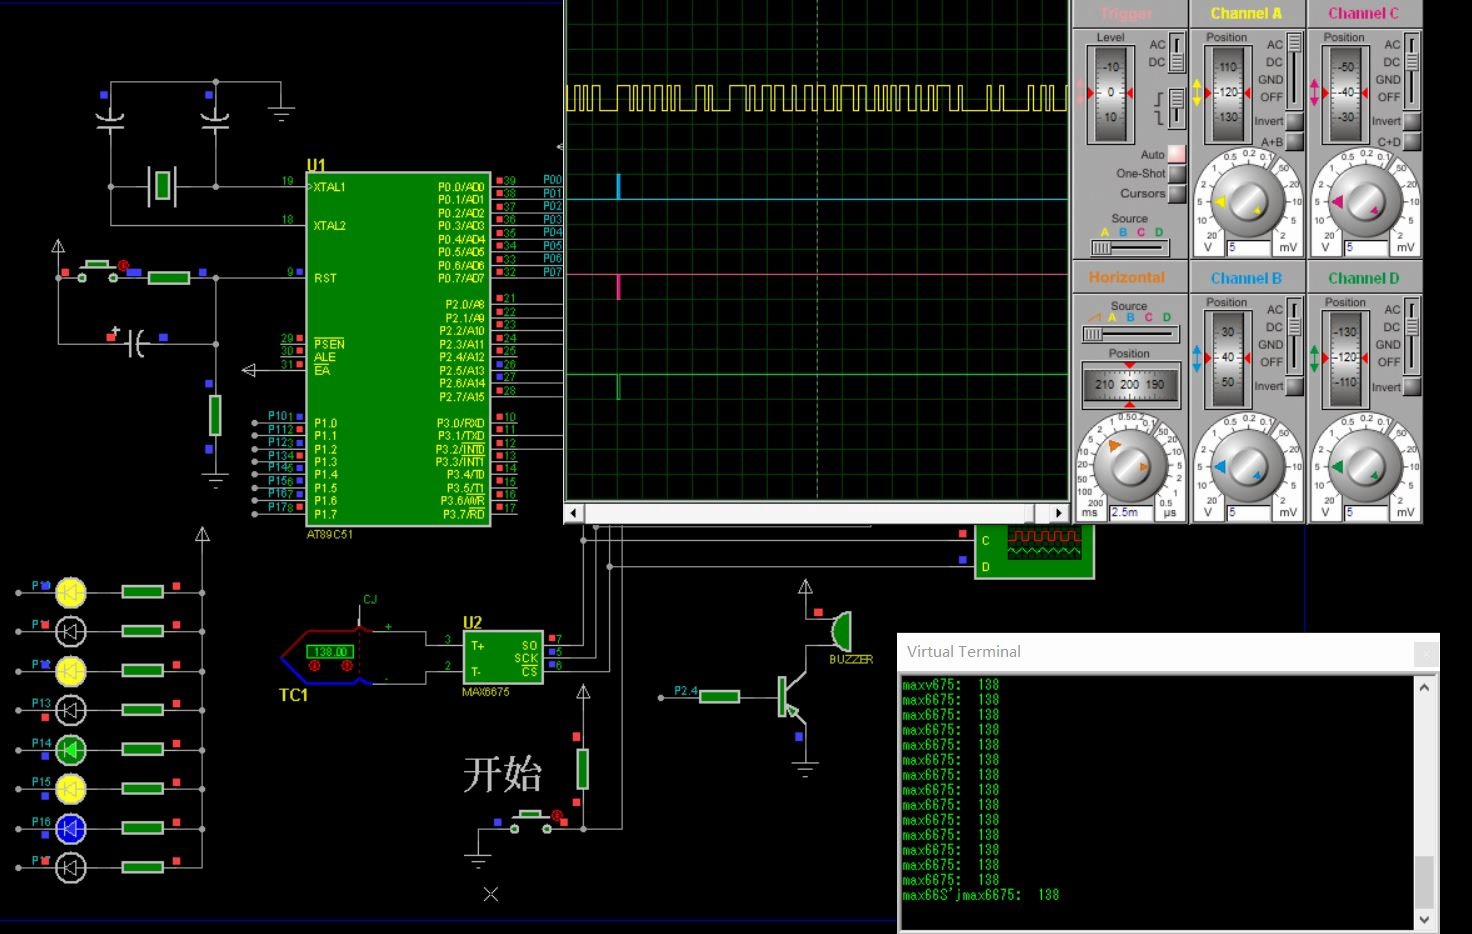Screen dimensions: 1472x934
Task: Click the polarized capacitor near RST
Action: click(137, 343)
